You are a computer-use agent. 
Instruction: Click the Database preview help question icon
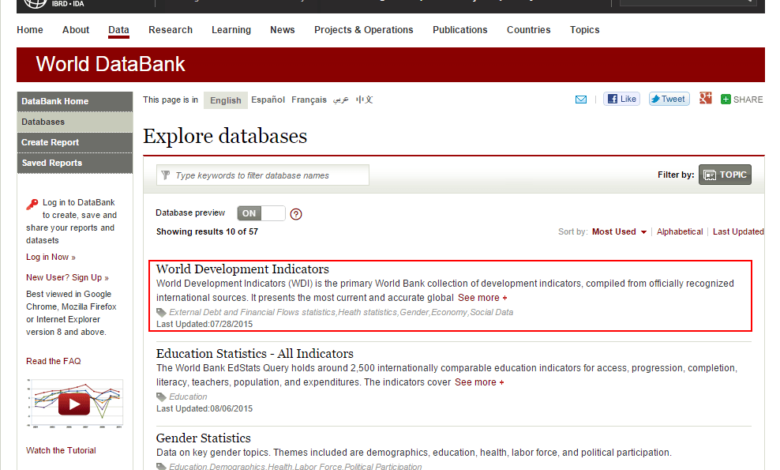(x=296, y=214)
